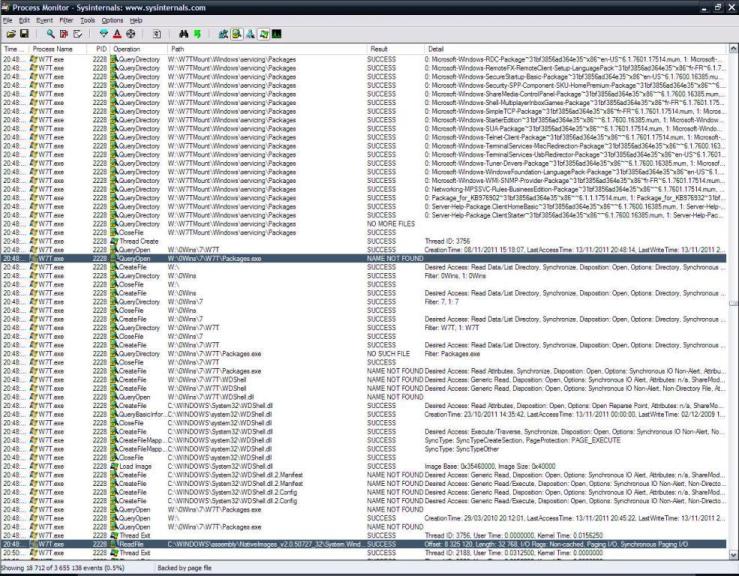Open the Edit menu
This screenshot has height=576, width=739.
24,20
